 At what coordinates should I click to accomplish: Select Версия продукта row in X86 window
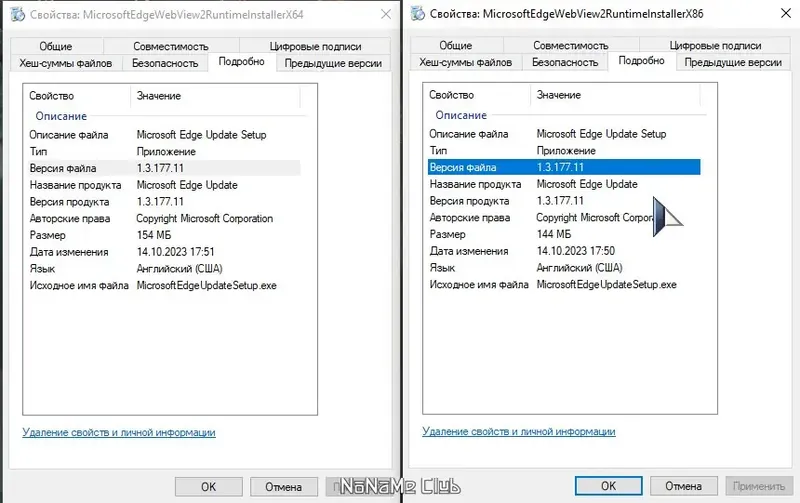[564, 201]
